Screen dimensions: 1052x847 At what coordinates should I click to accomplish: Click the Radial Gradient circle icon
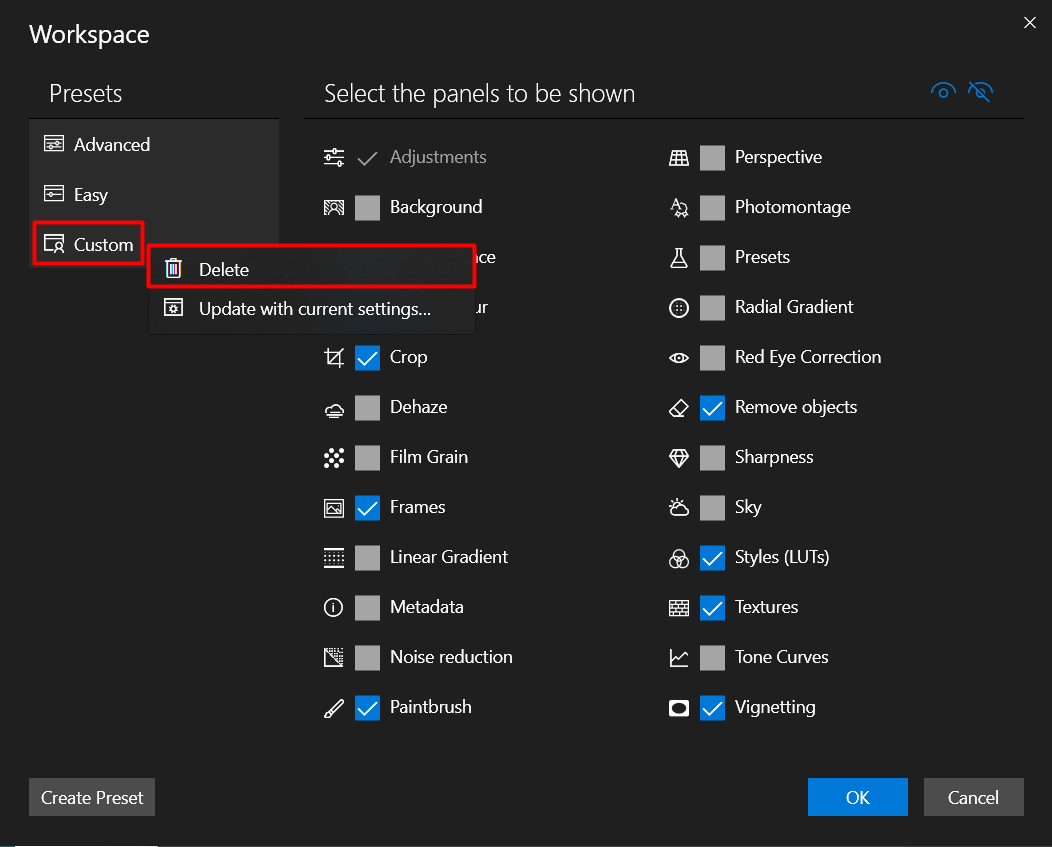tap(679, 308)
